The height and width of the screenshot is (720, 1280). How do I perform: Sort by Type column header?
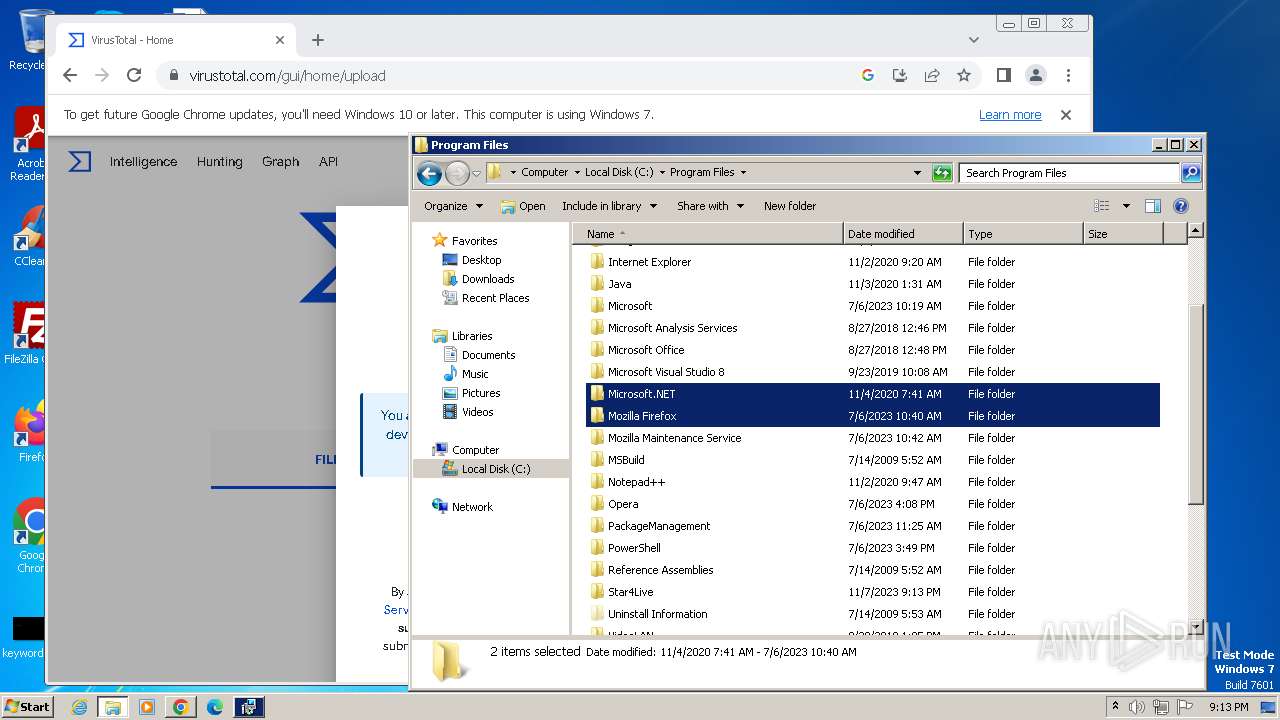(x=1023, y=234)
